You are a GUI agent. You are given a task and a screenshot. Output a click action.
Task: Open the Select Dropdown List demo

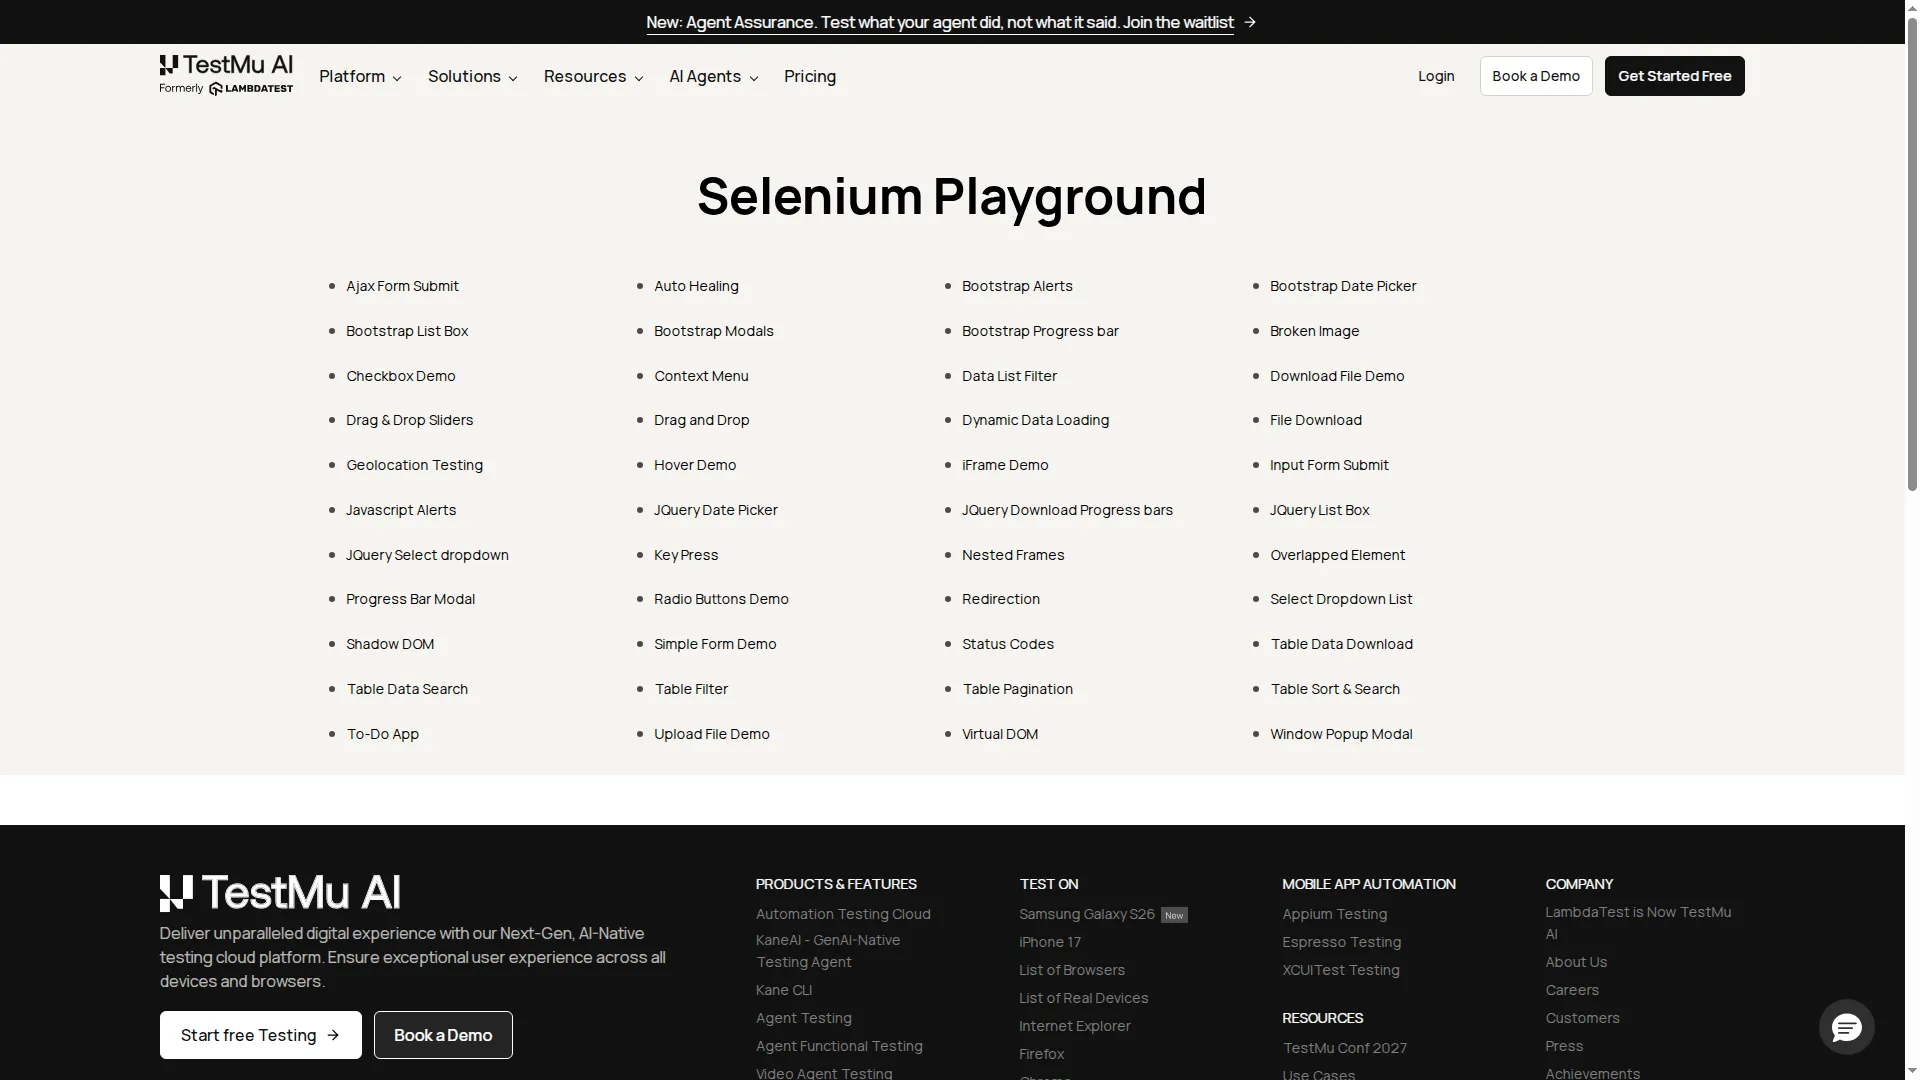pos(1341,599)
